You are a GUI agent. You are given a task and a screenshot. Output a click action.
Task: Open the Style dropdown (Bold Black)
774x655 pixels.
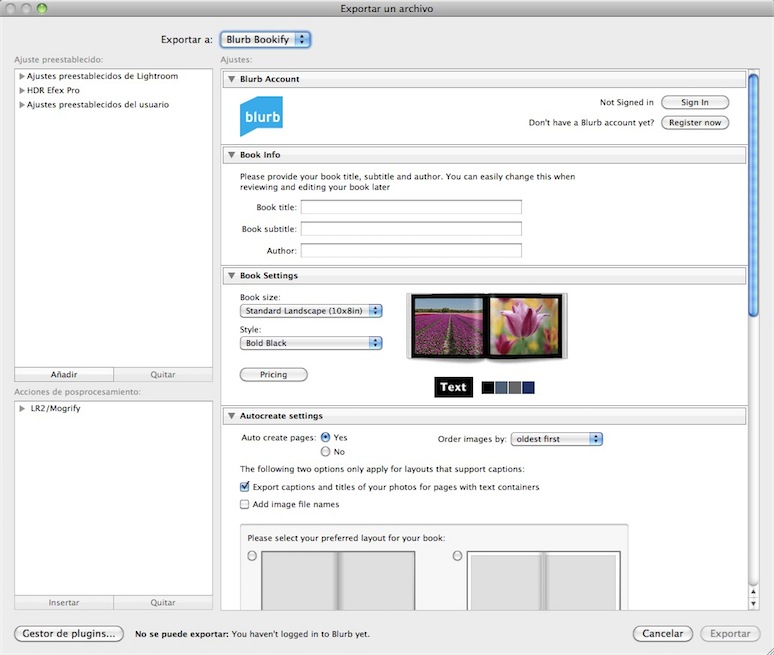(x=311, y=343)
